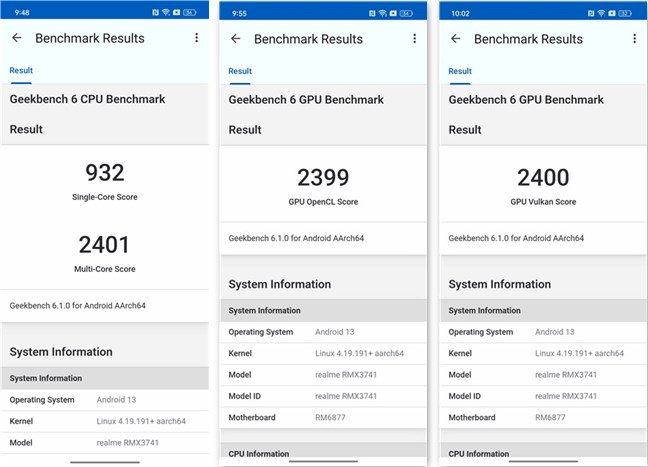Tap gray System Information subheader on Vulkan screen

point(543,310)
